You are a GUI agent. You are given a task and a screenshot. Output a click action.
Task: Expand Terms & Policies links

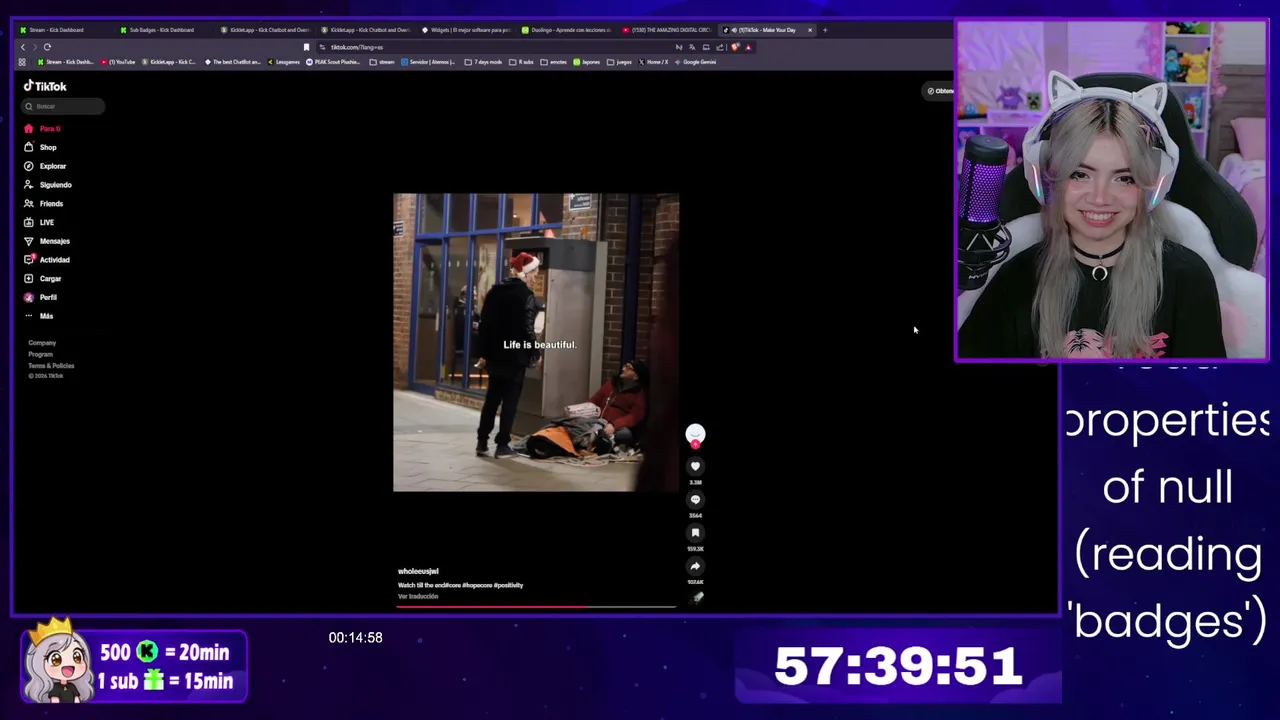(51, 365)
